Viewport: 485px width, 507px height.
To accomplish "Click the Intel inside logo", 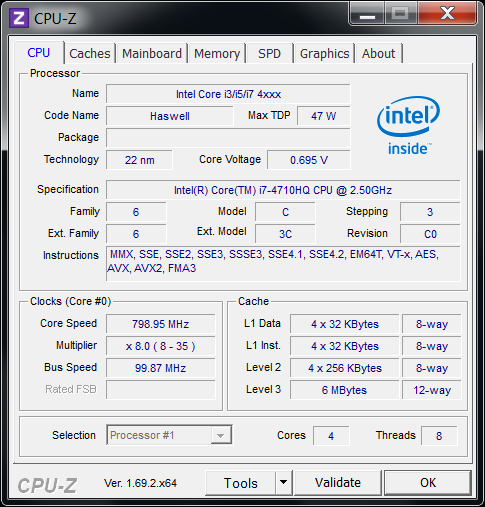I will [x=408, y=126].
